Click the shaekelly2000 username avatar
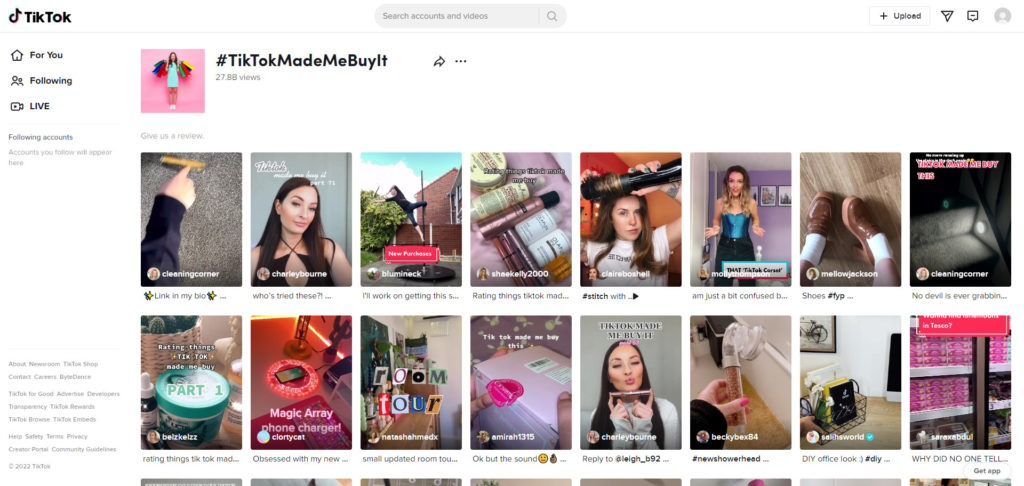 483,274
